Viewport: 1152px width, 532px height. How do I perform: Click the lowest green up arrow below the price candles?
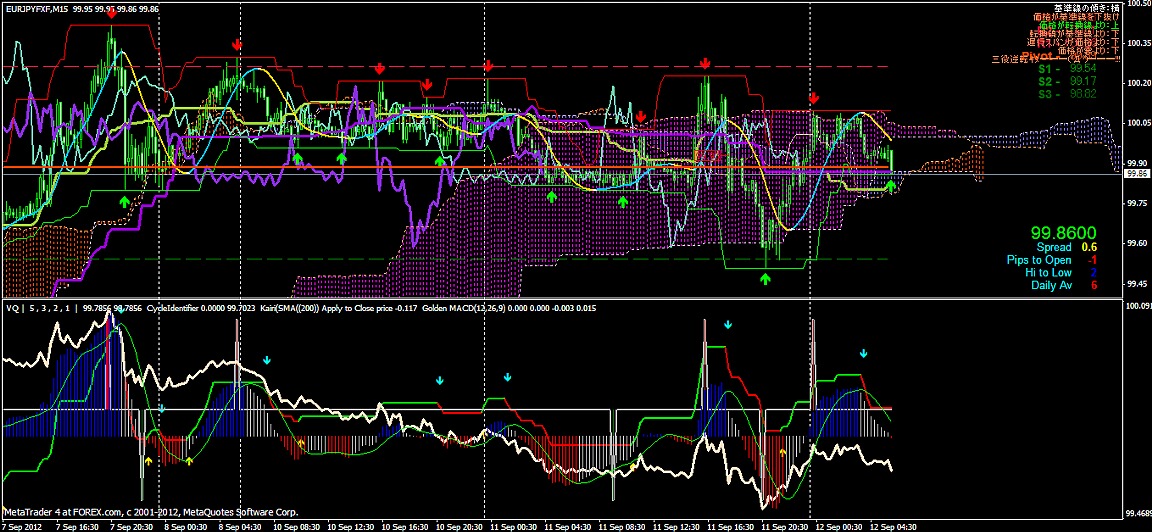pyautogui.click(x=766, y=280)
